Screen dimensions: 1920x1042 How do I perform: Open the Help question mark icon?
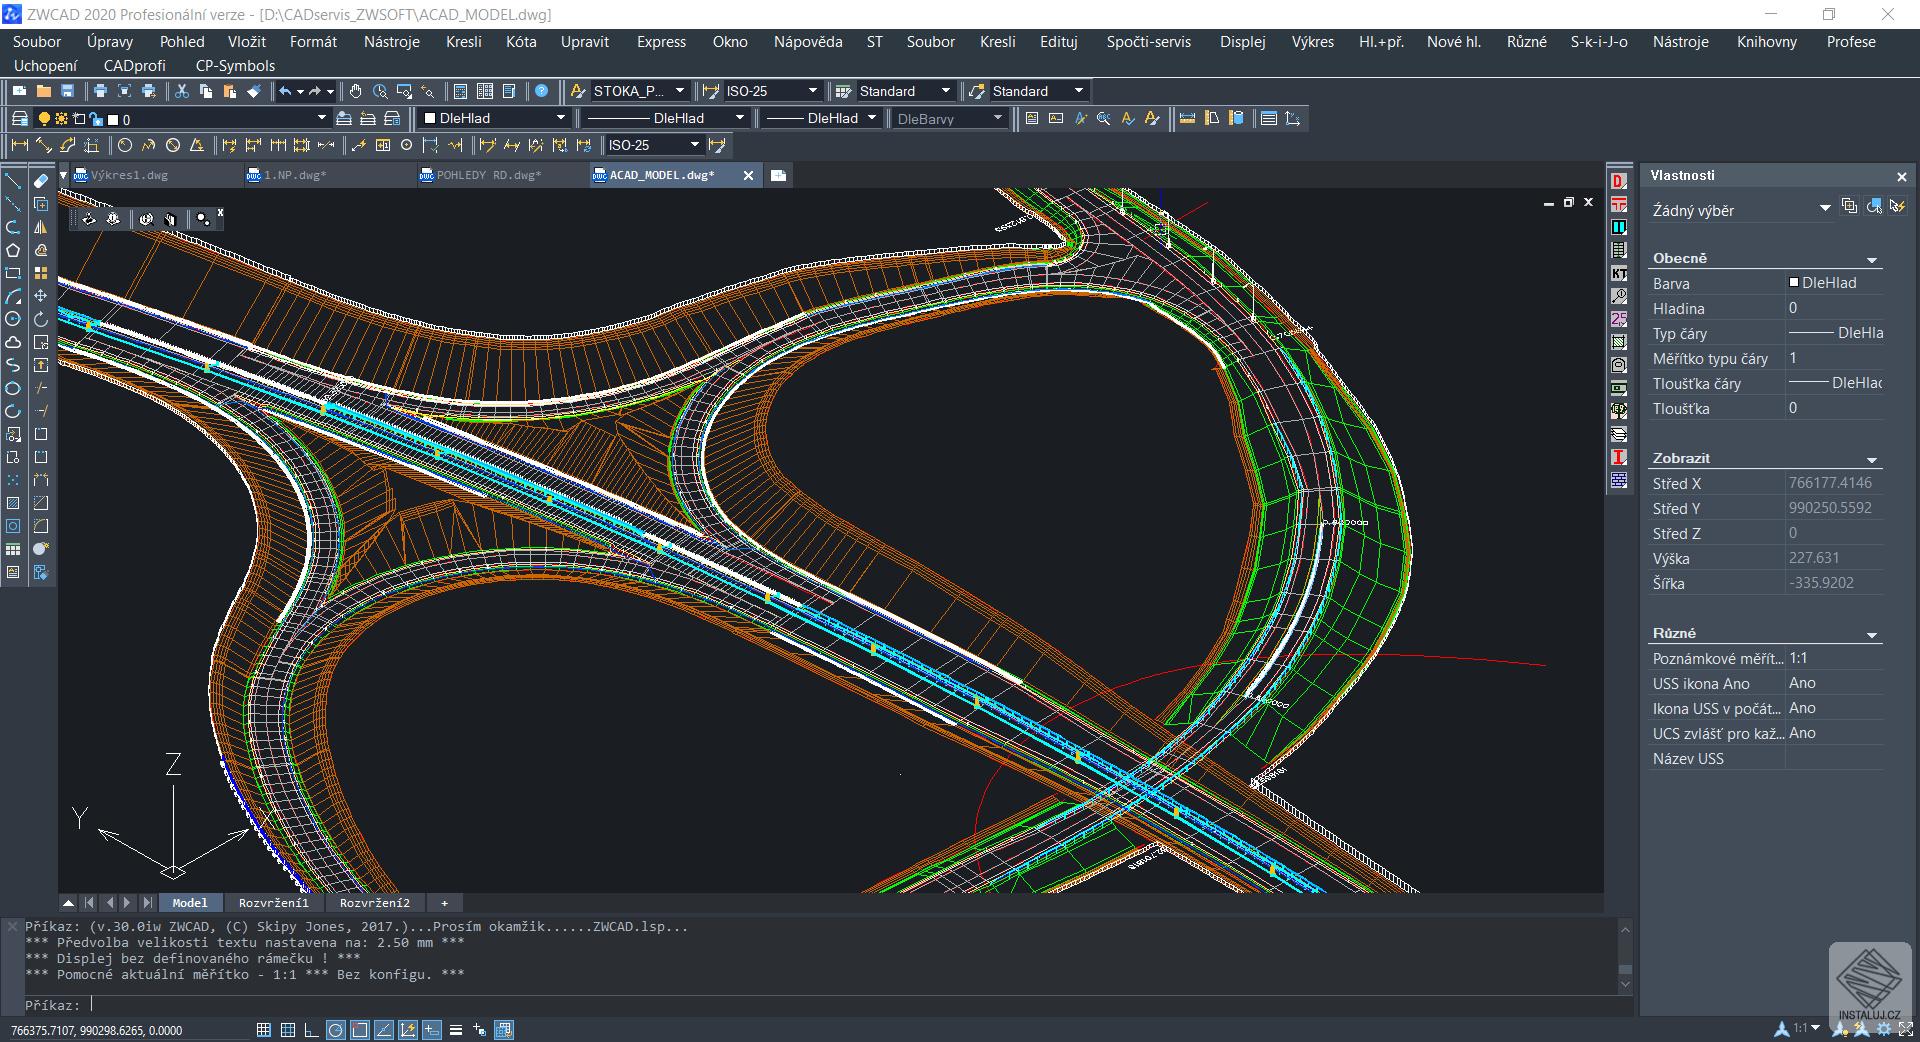pyautogui.click(x=541, y=91)
